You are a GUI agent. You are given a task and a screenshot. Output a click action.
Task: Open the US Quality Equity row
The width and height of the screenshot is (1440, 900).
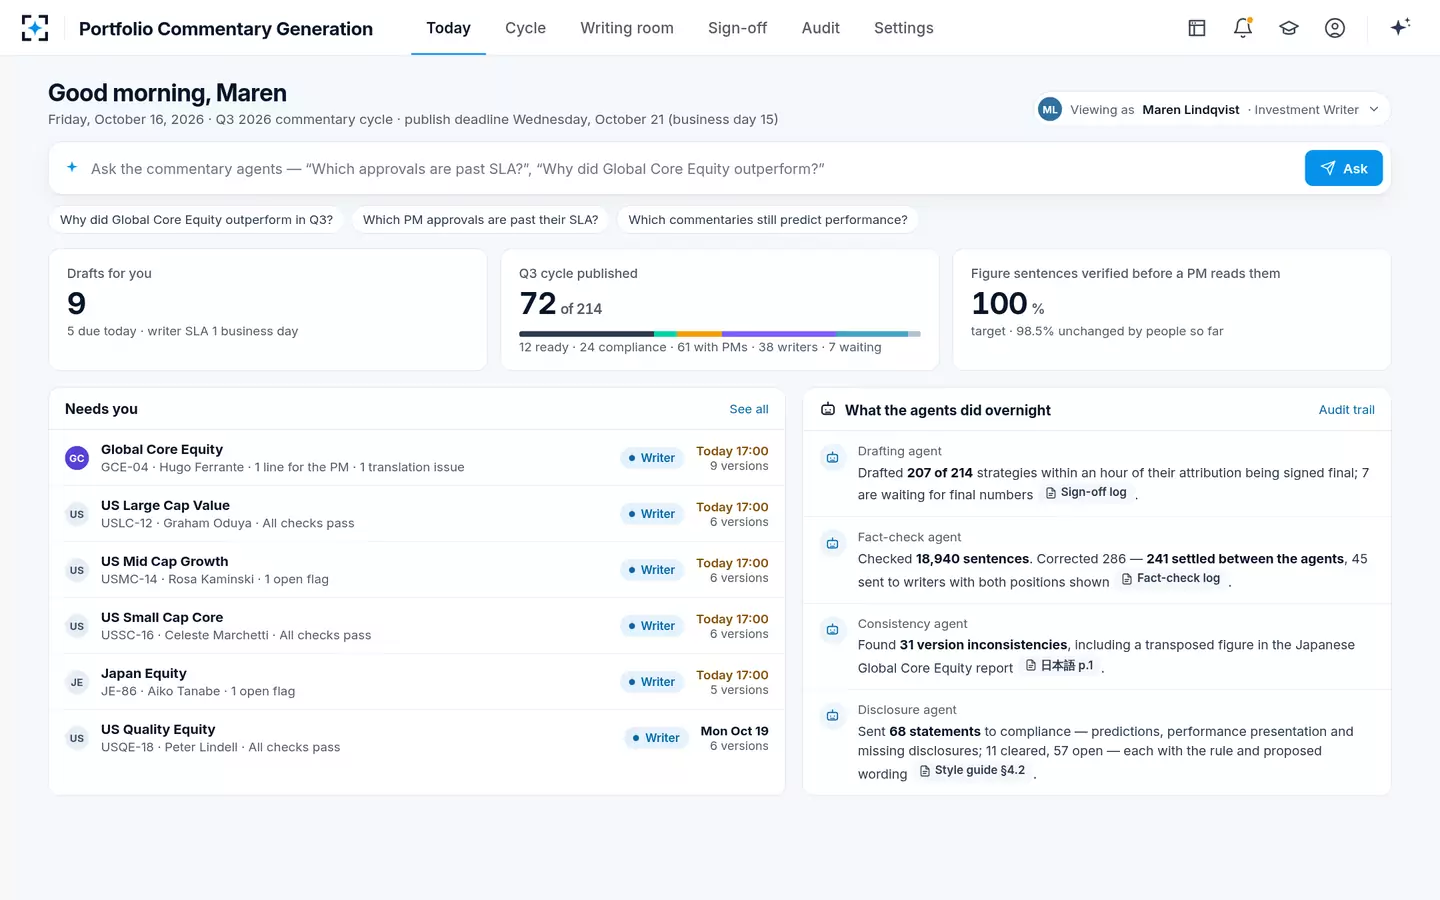tap(417, 738)
